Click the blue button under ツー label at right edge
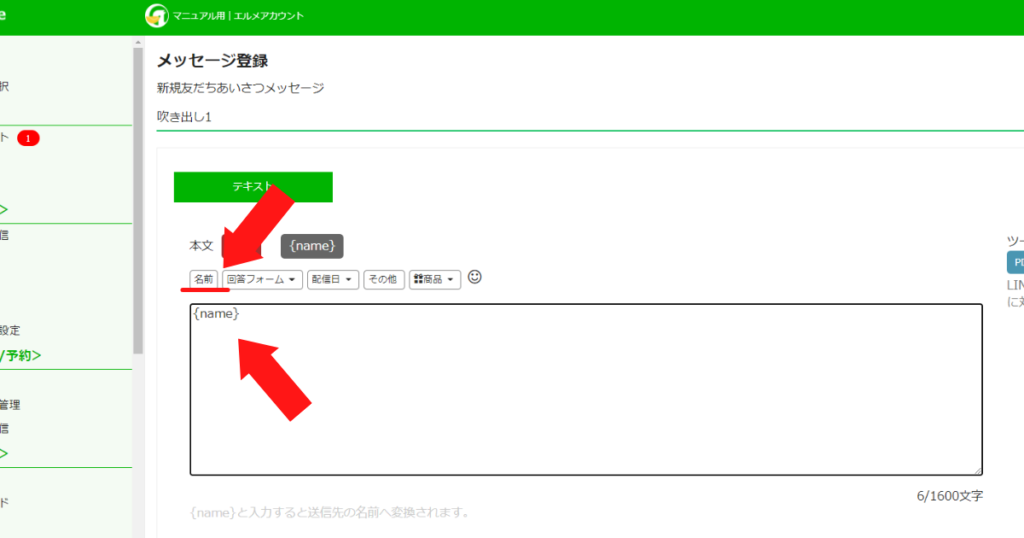 1016,262
